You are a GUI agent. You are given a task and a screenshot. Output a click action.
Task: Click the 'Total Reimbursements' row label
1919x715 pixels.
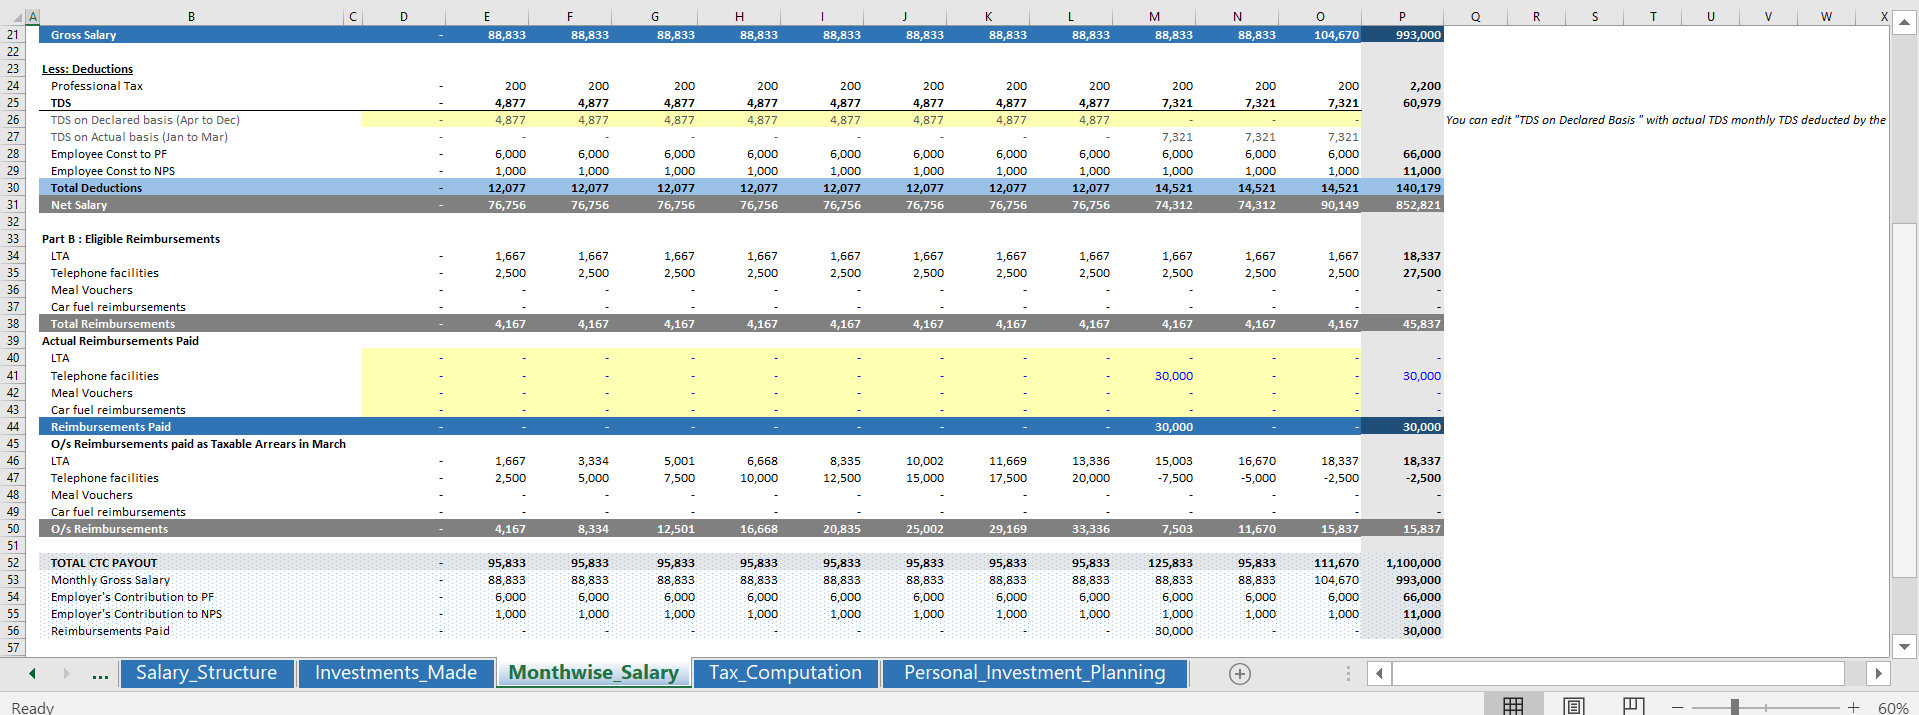click(113, 324)
